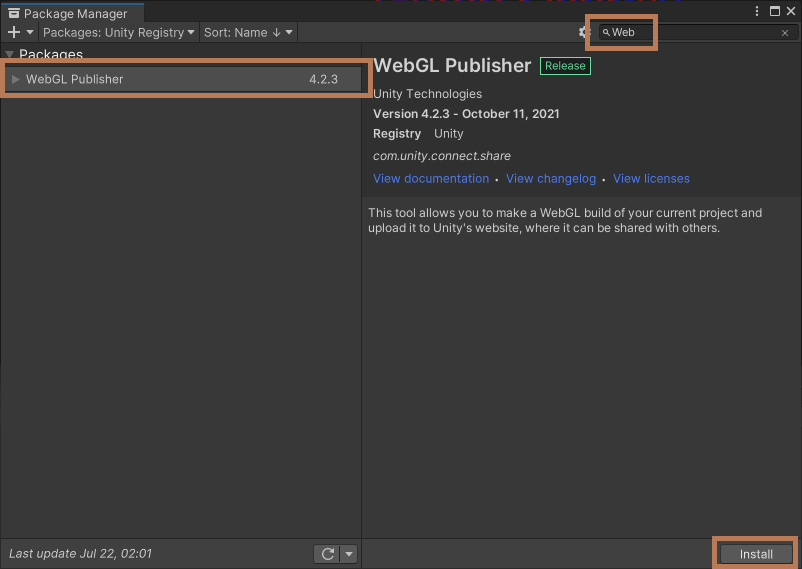Open the window kebab options menu
This screenshot has width=802, height=569.
coord(756,11)
